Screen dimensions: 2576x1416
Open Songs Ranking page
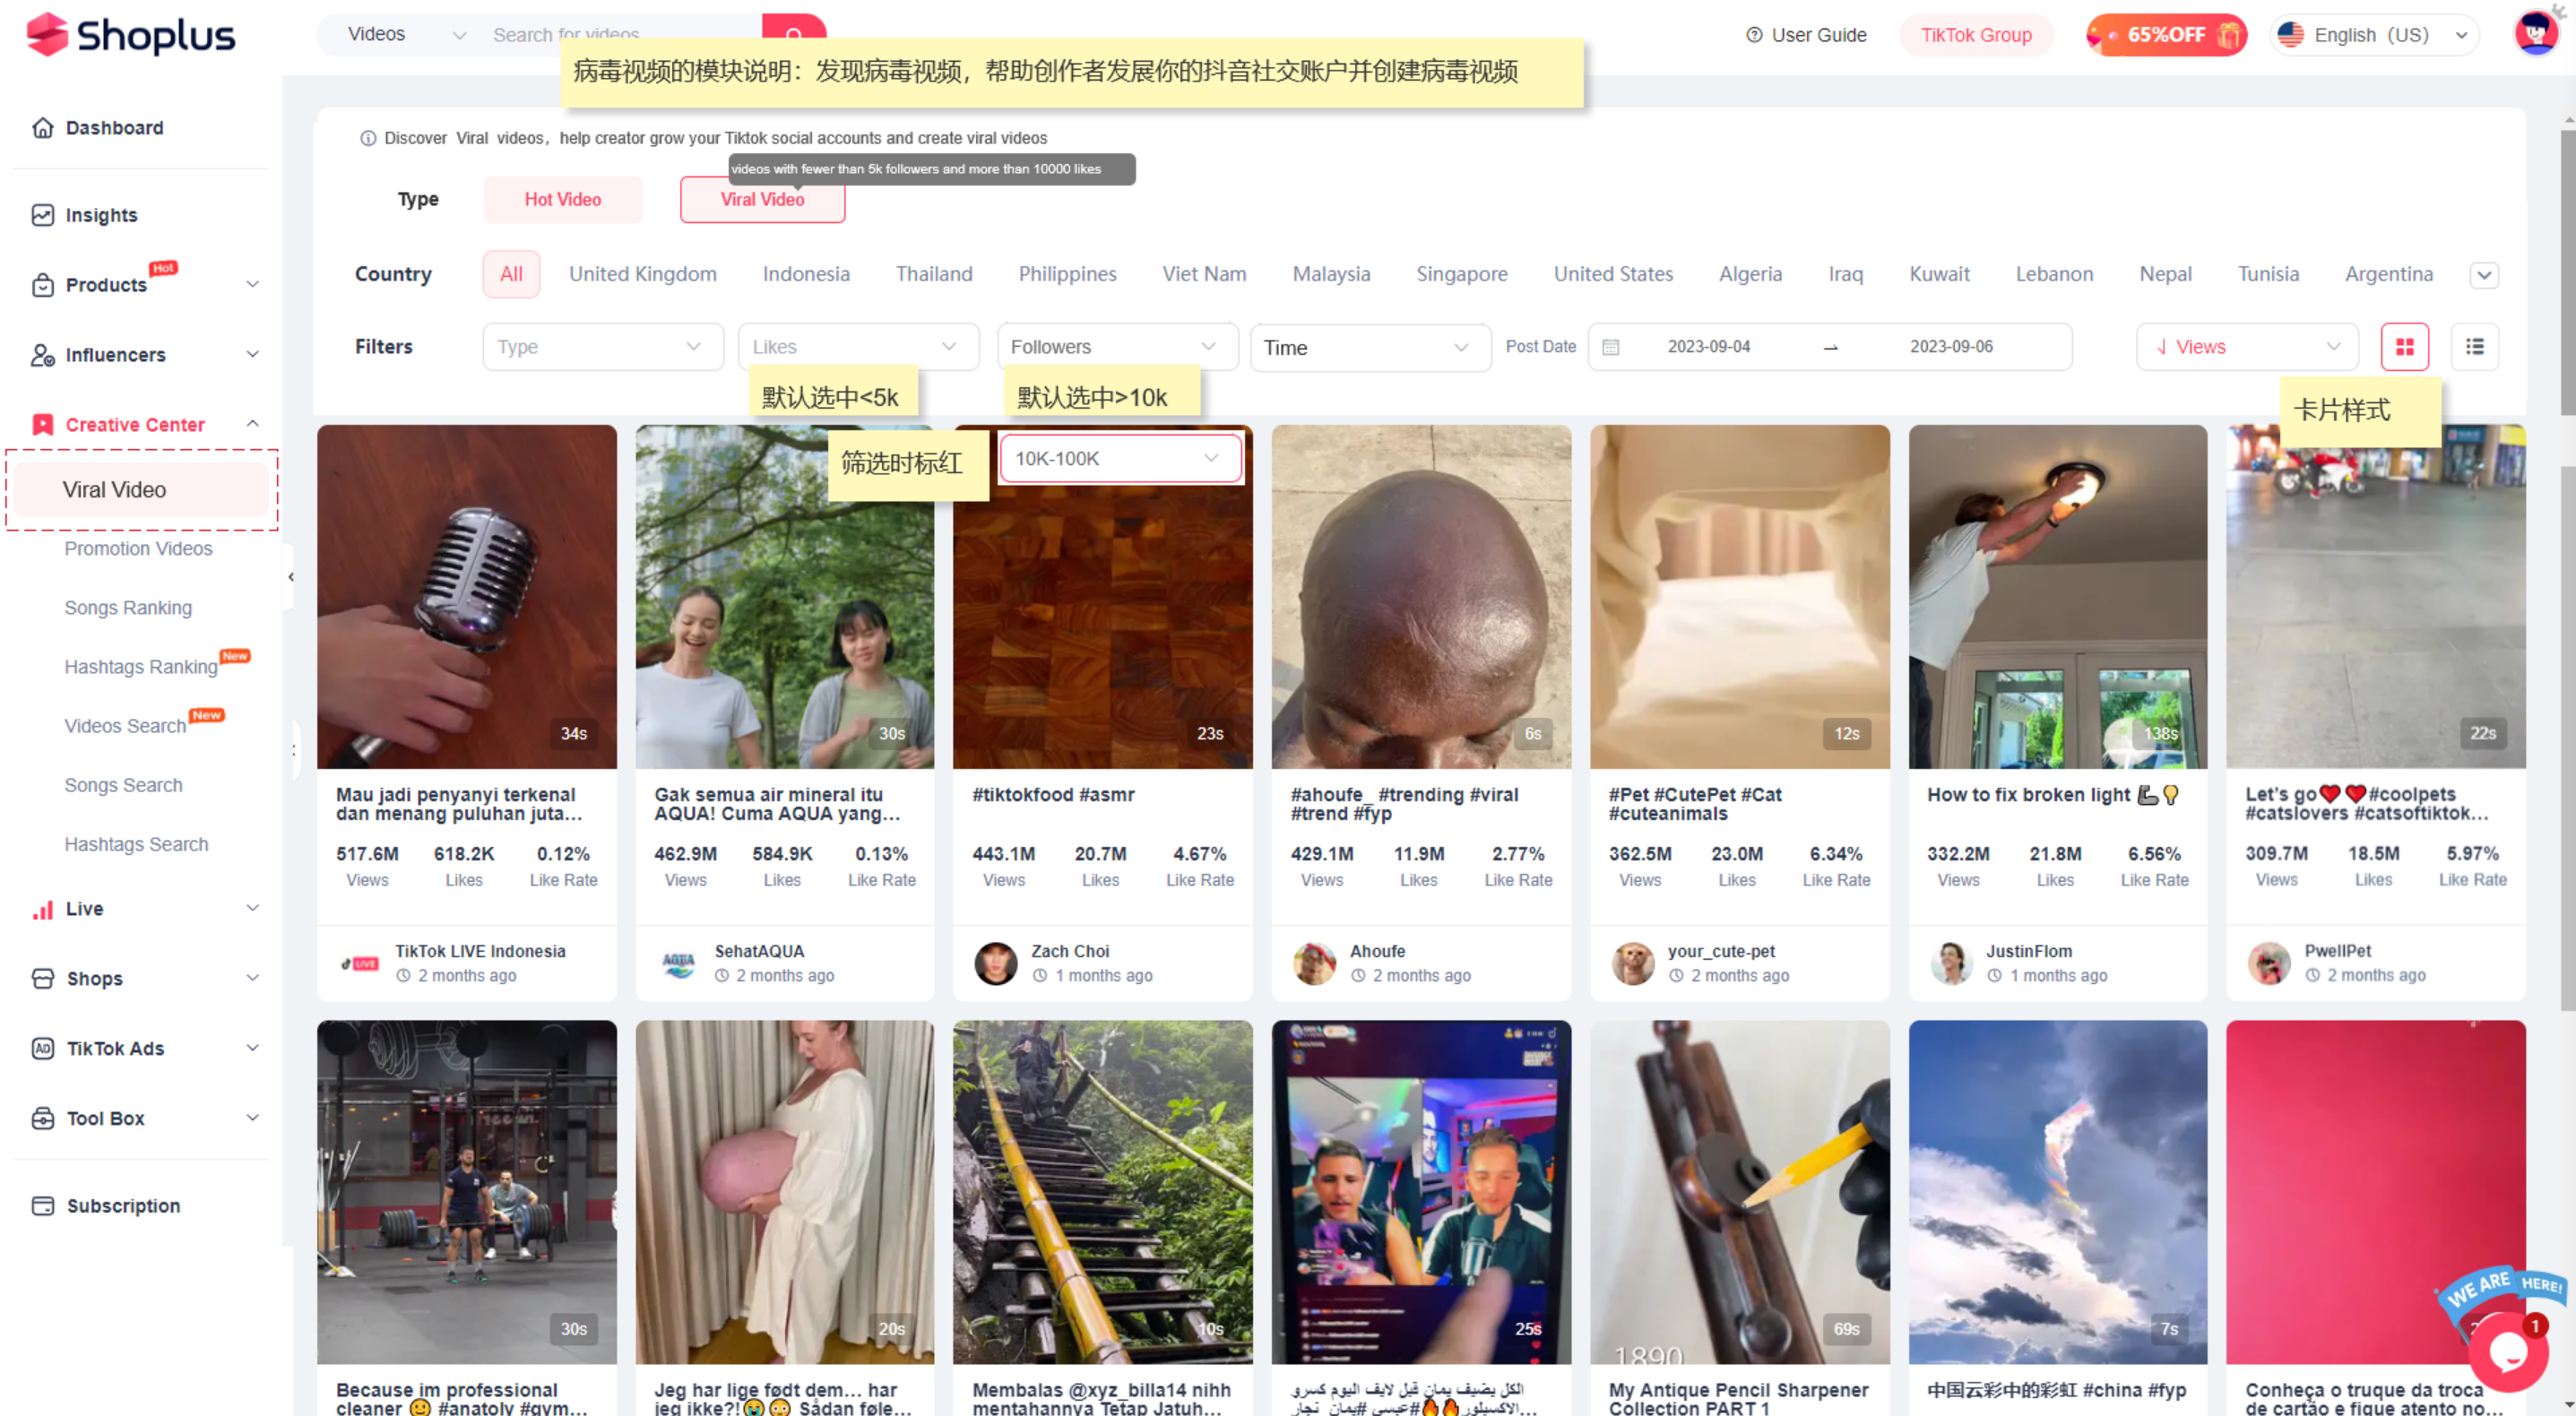(128, 608)
